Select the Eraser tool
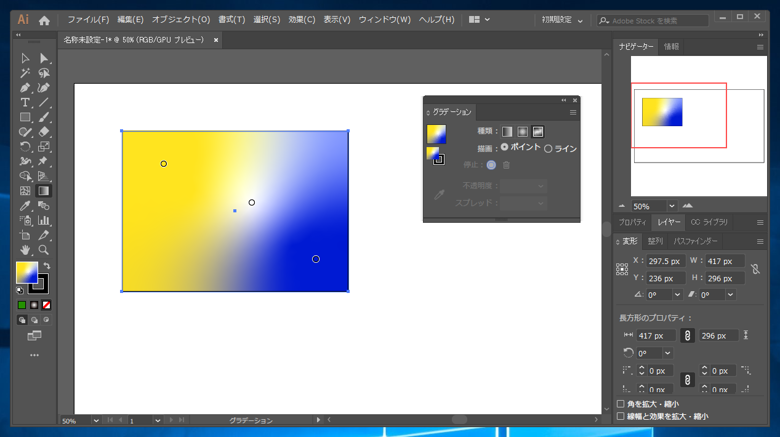Image resolution: width=780 pixels, height=437 pixels. click(x=44, y=132)
